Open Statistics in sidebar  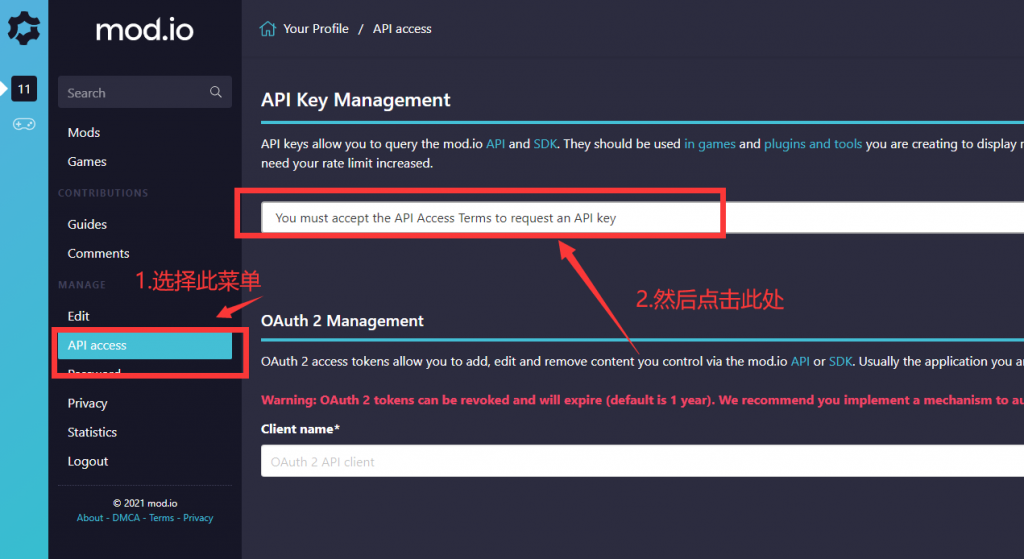point(92,432)
